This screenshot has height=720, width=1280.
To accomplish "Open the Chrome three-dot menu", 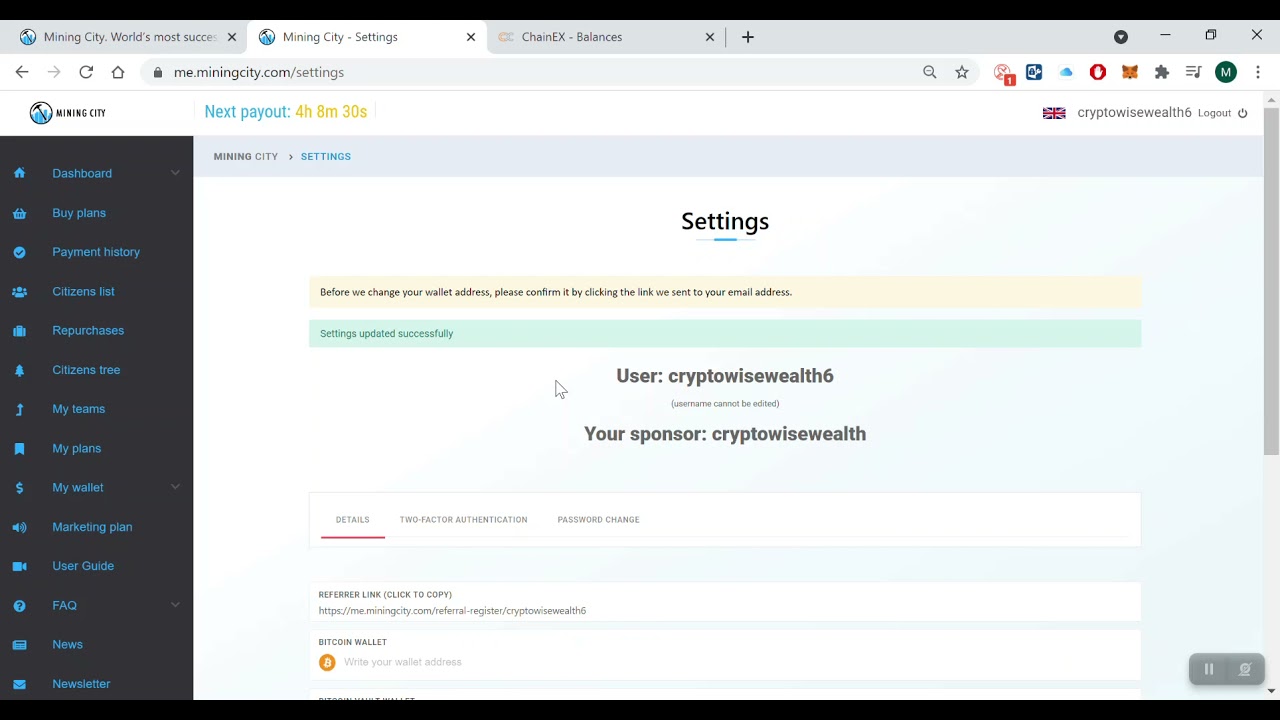I will 1258,72.
